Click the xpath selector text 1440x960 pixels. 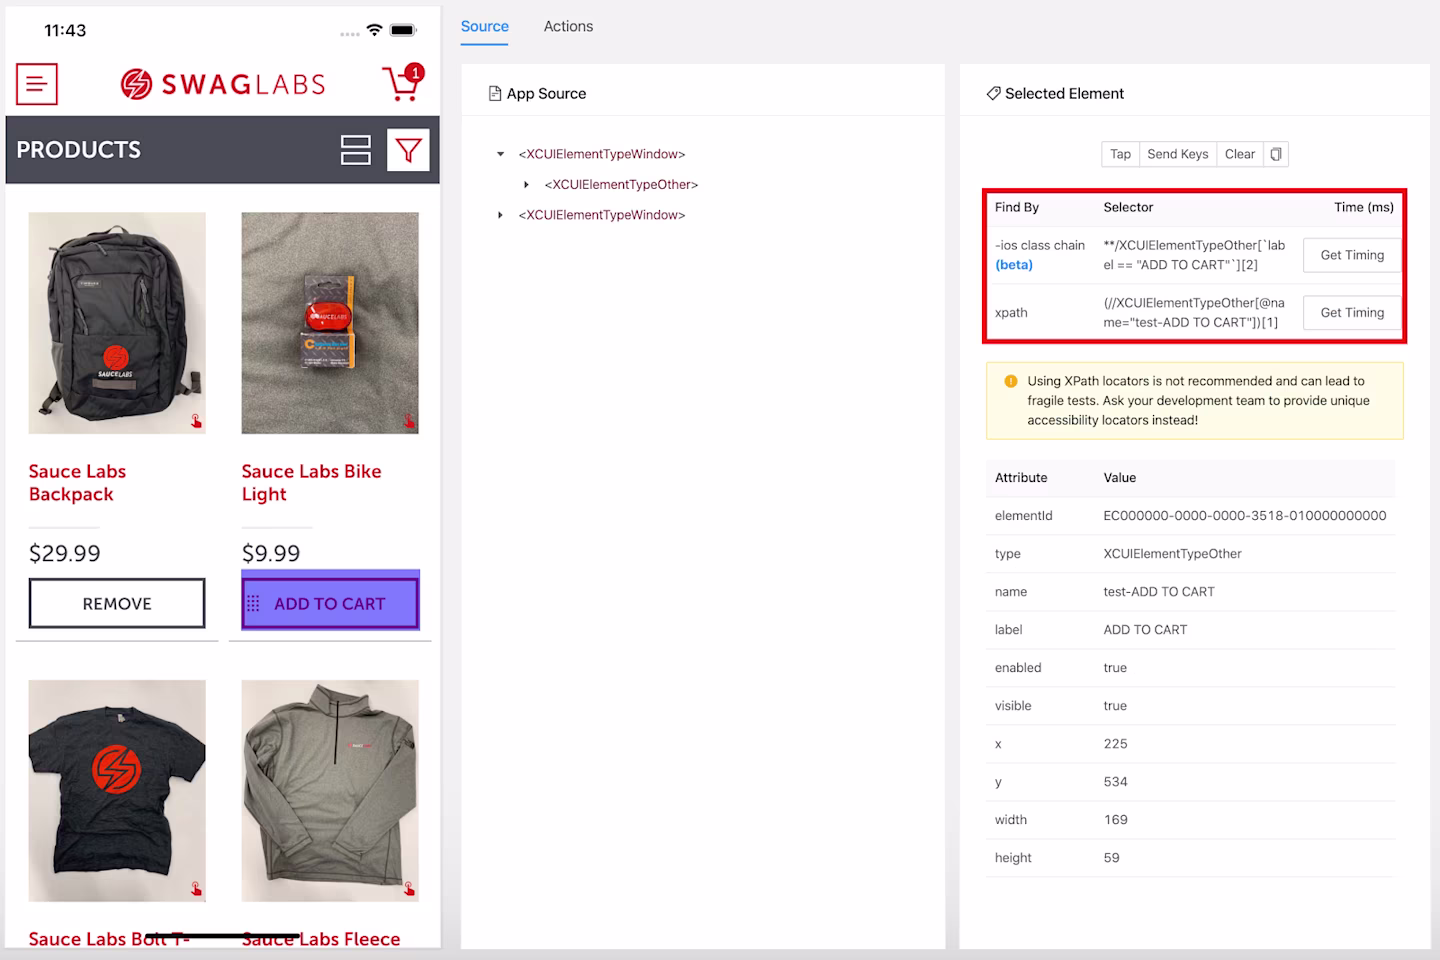[x=1194, y=312]
